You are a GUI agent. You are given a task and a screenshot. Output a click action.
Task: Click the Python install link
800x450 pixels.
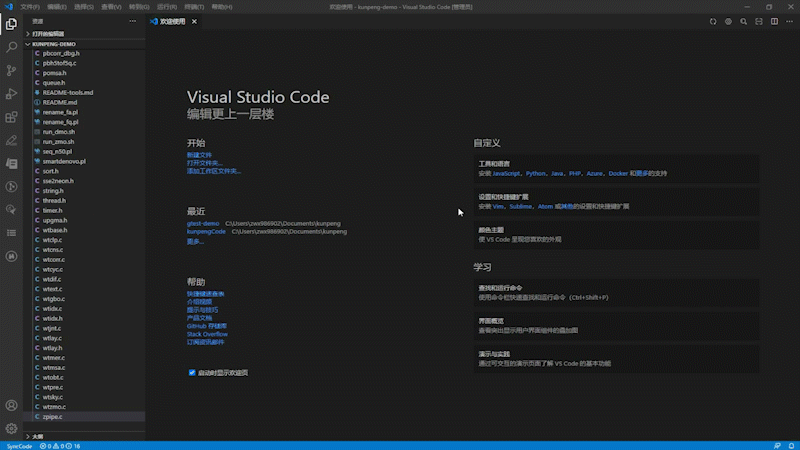click(x=536, y=173)
